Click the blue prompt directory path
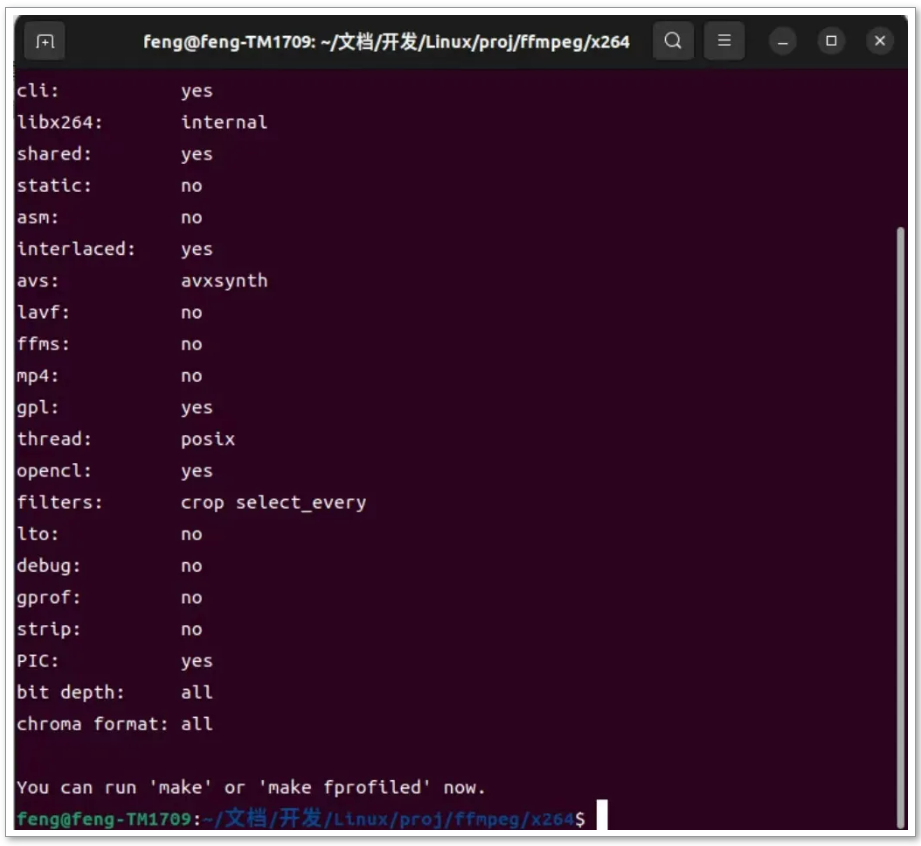921x846 pixels. [388, 818]
